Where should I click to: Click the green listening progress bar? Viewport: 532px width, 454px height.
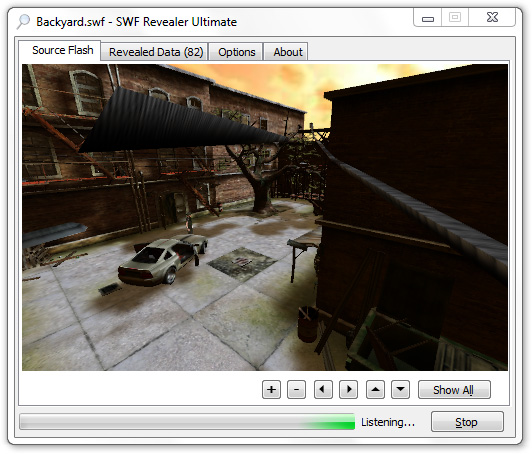tap(187, 422)
